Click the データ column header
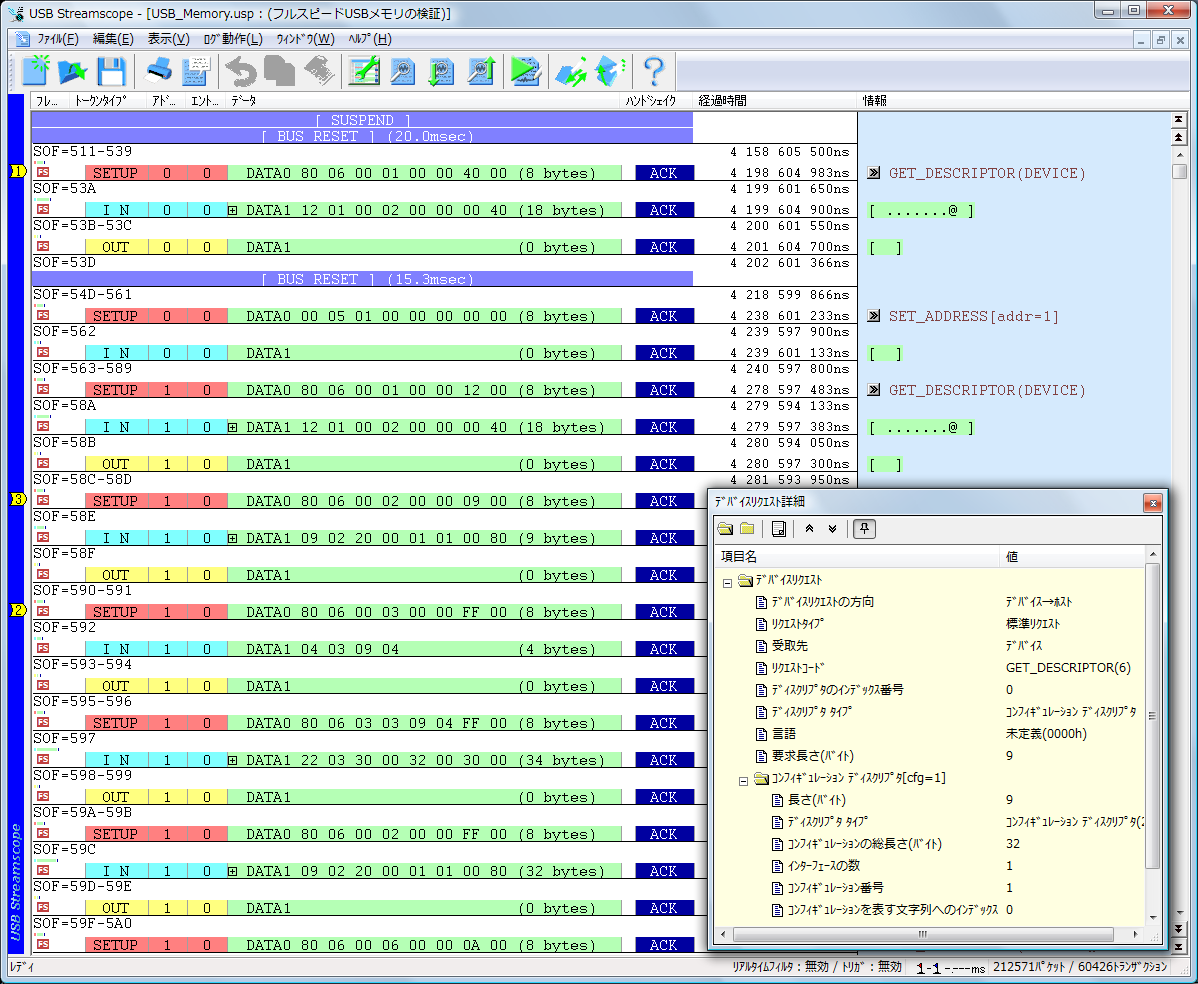Image resolution: width=1198 pixels, height=984 pixels. (423, 101)
